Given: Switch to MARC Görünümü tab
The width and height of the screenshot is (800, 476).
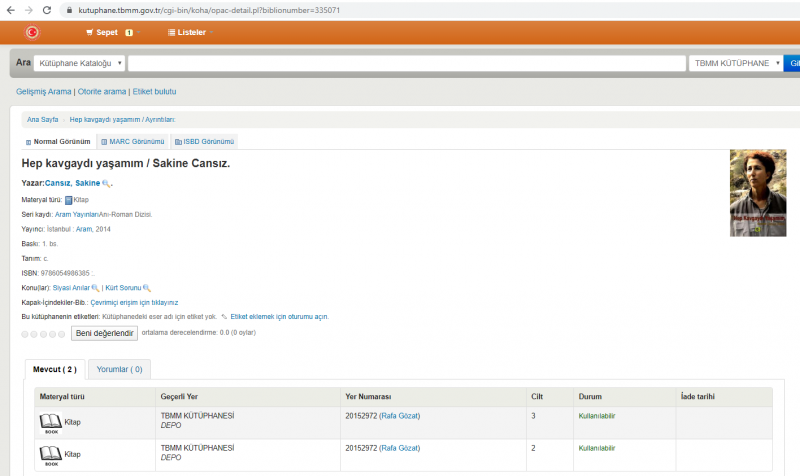Looking at the screenshot, I should (x=132, y=142).
